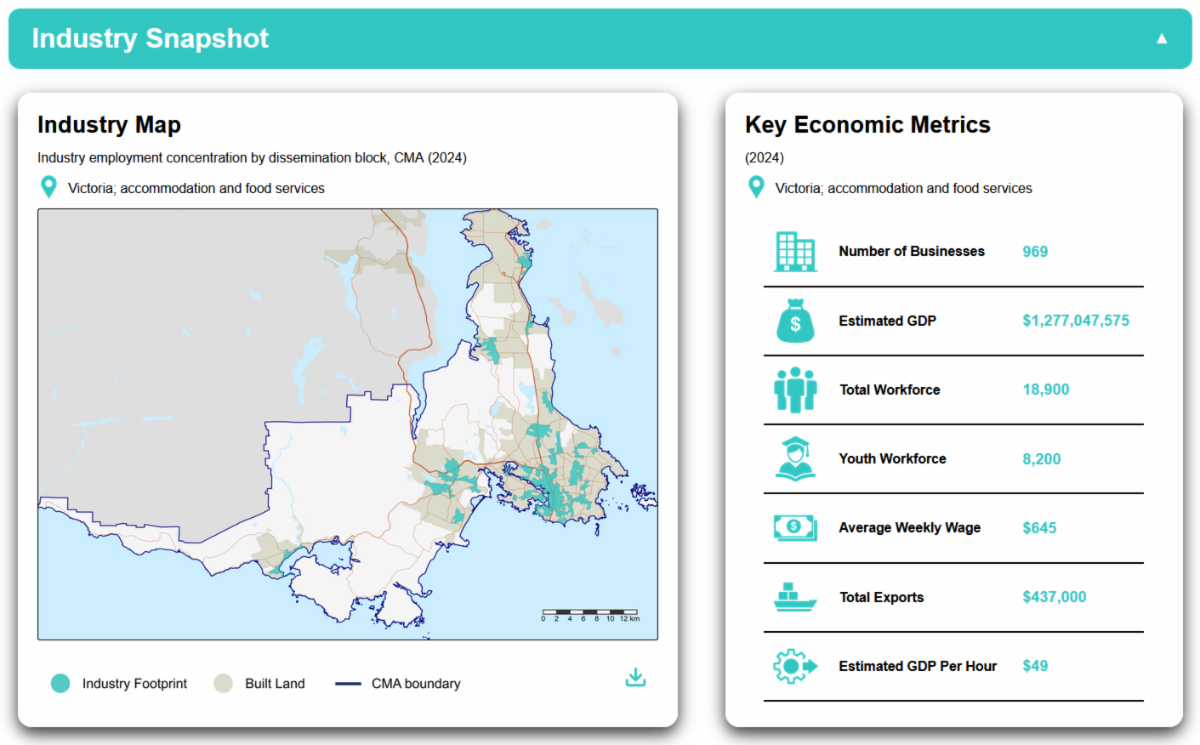This screenshot has width=1200, height=745.
Task: Click the Industry Footprint legend swatch
Action: pos(61,684)
